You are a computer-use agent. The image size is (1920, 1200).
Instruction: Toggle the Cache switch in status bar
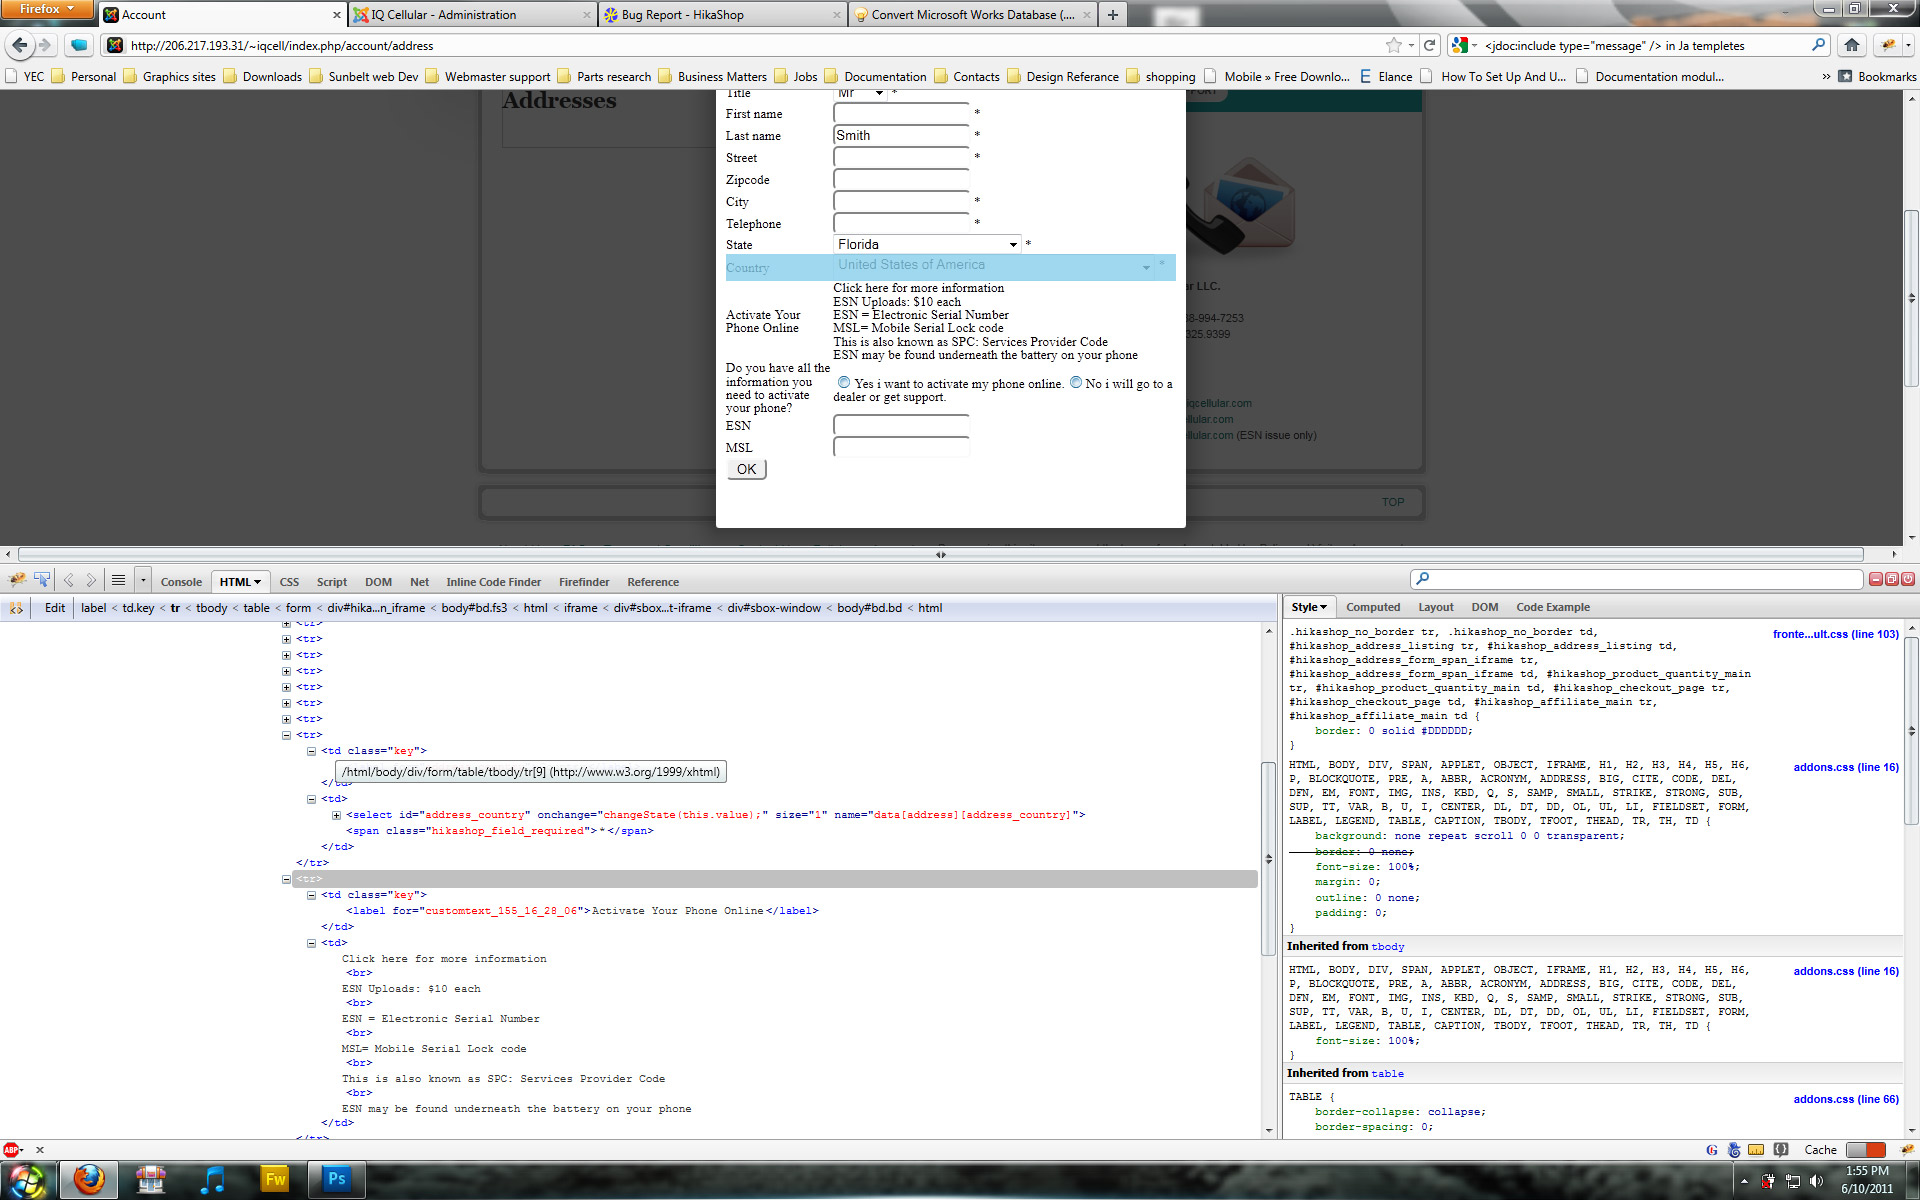(1865, 1150)
